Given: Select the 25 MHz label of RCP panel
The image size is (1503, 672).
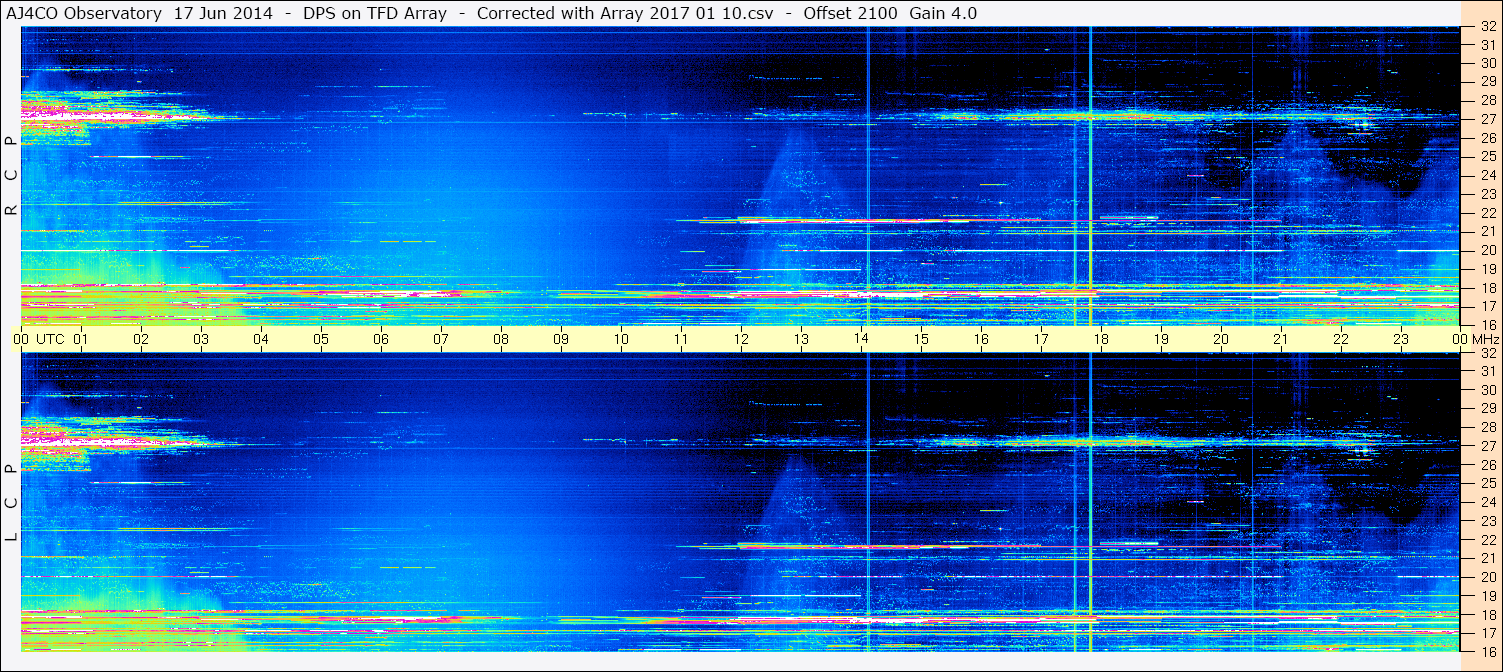Looking at the screenshot, I should (x=1488, y=156).
